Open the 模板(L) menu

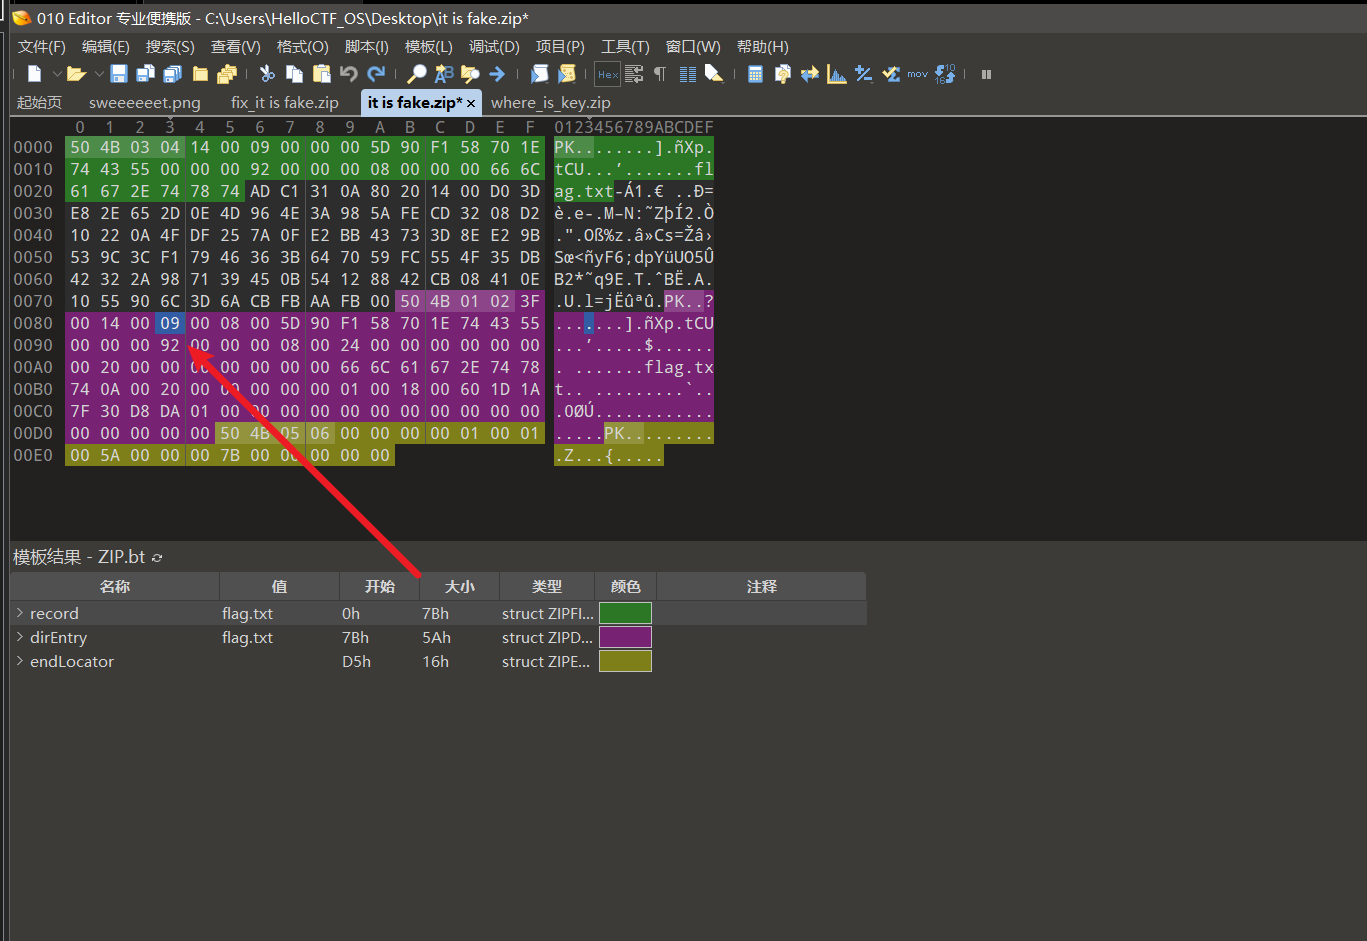(428, 47)
